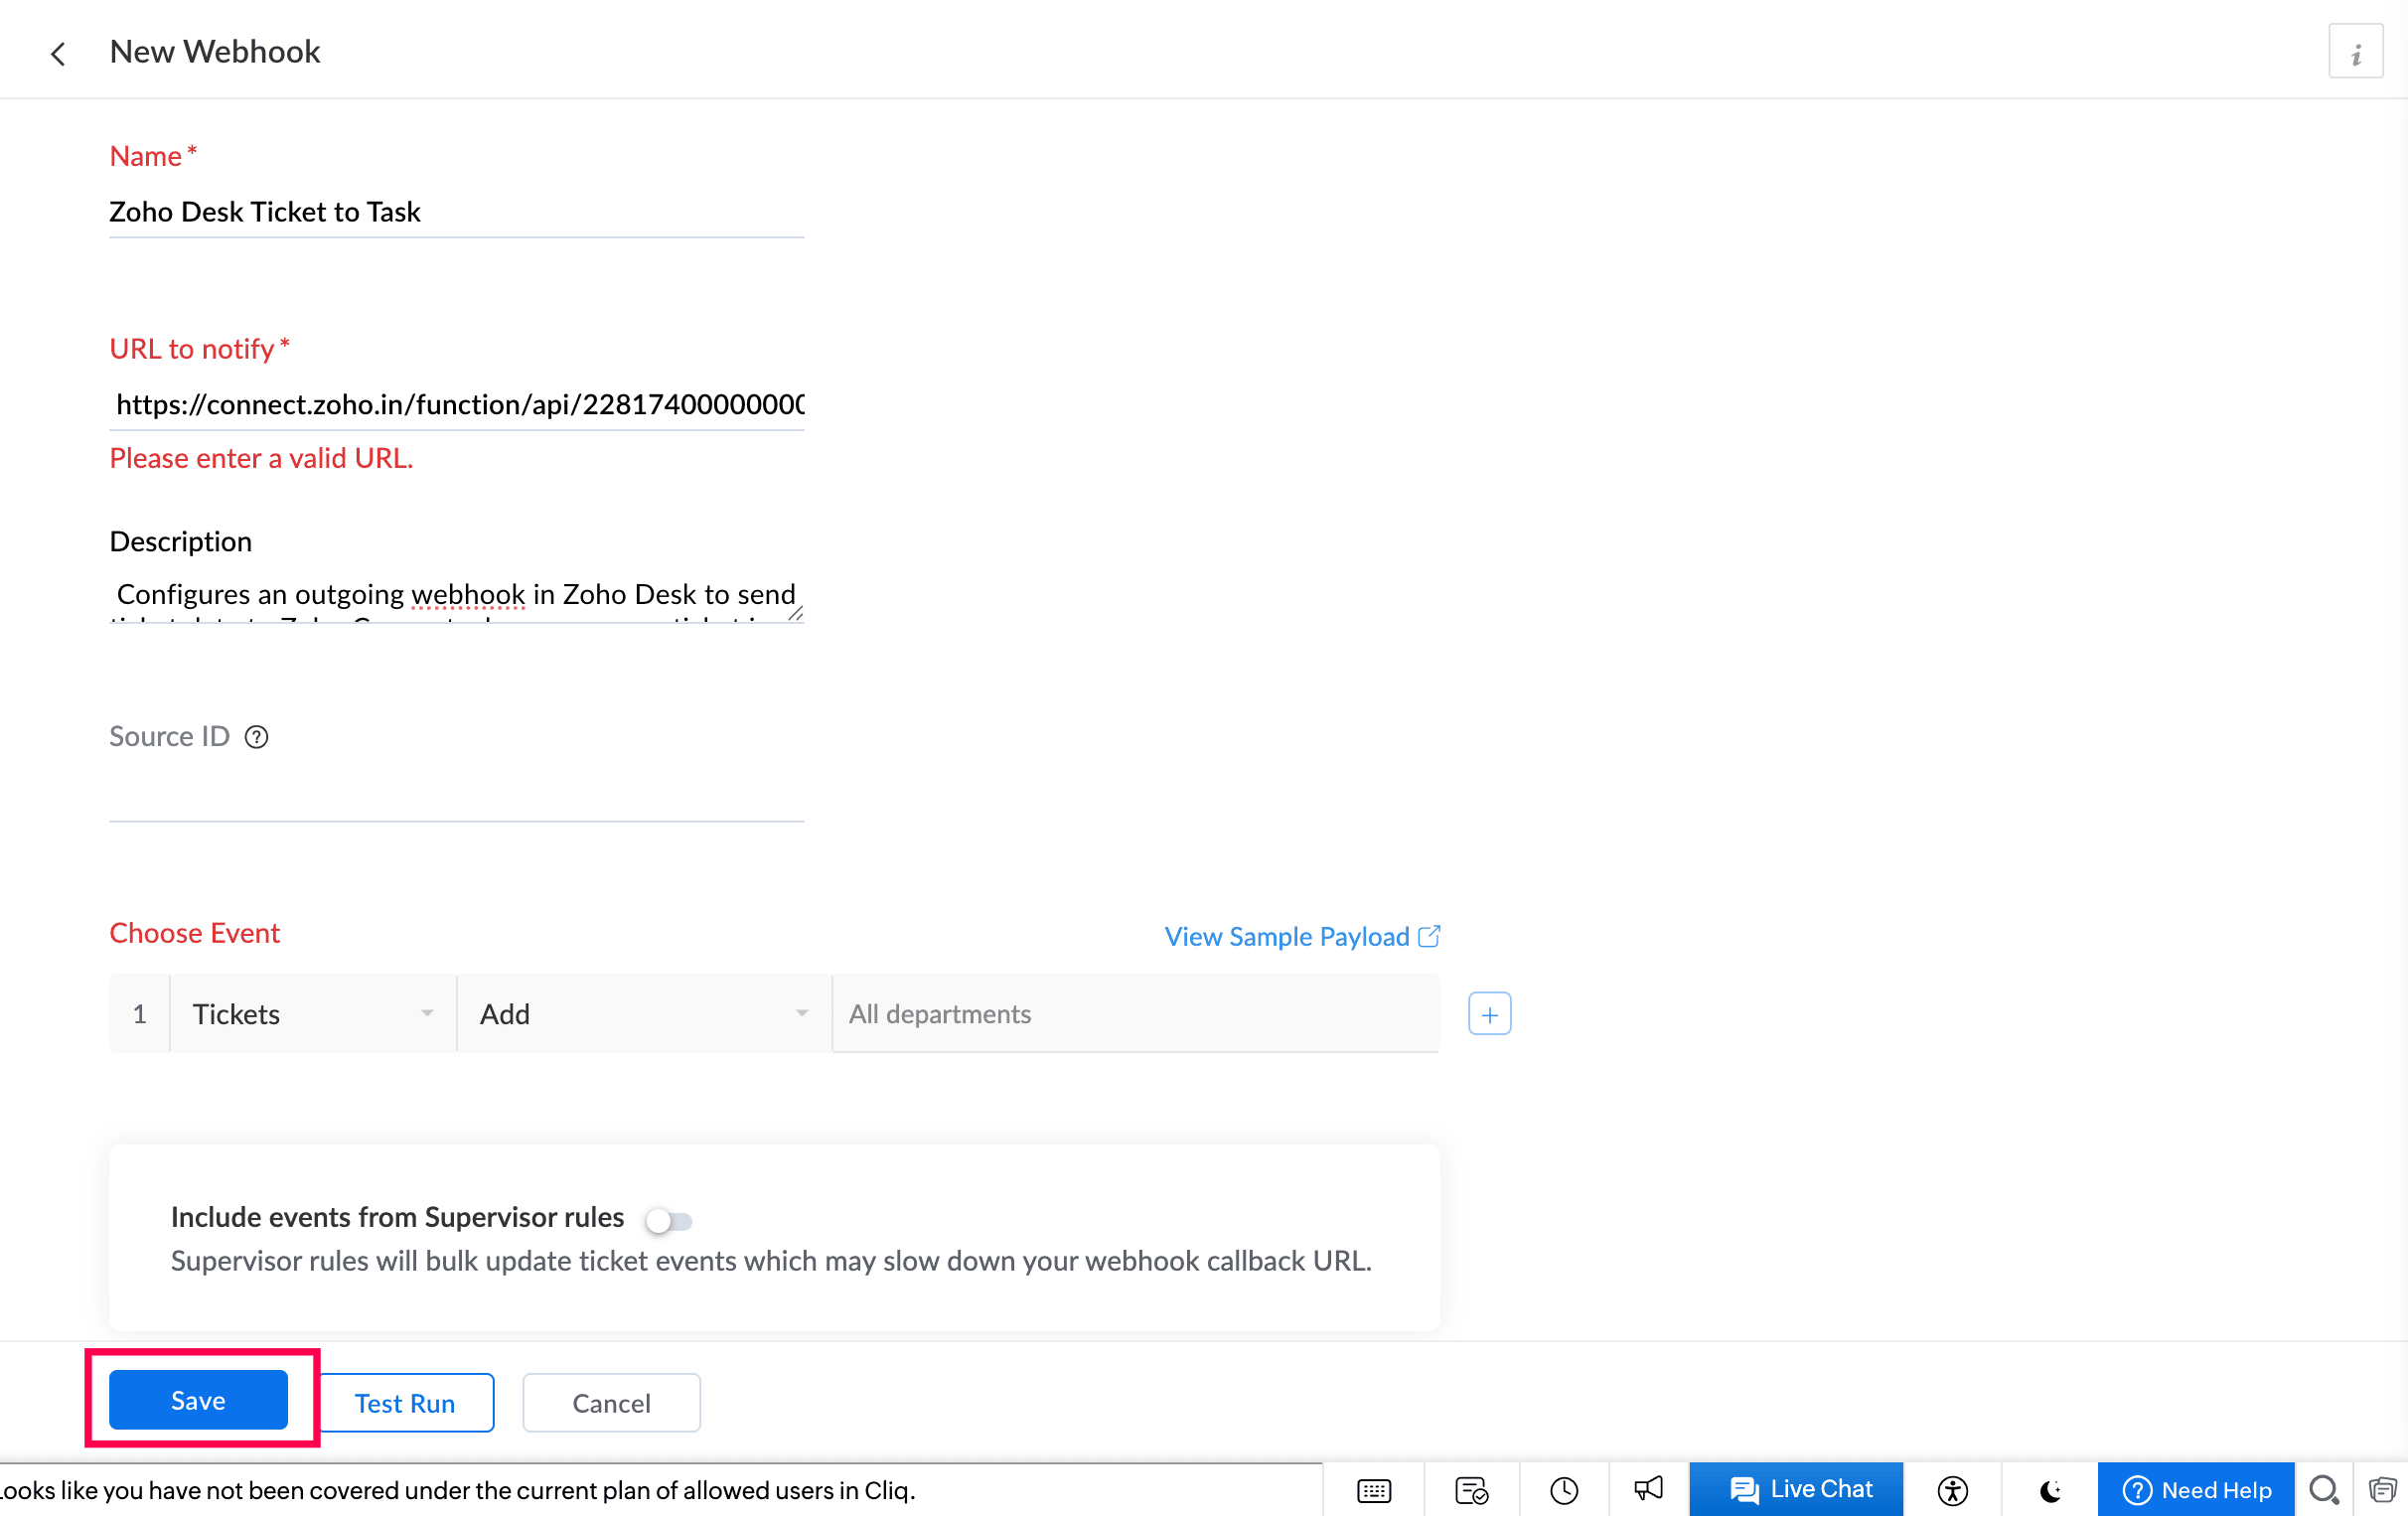Open the chat windows icon at far right
Viewport: 2408px width, 1516px height.
point(2382,1490)
